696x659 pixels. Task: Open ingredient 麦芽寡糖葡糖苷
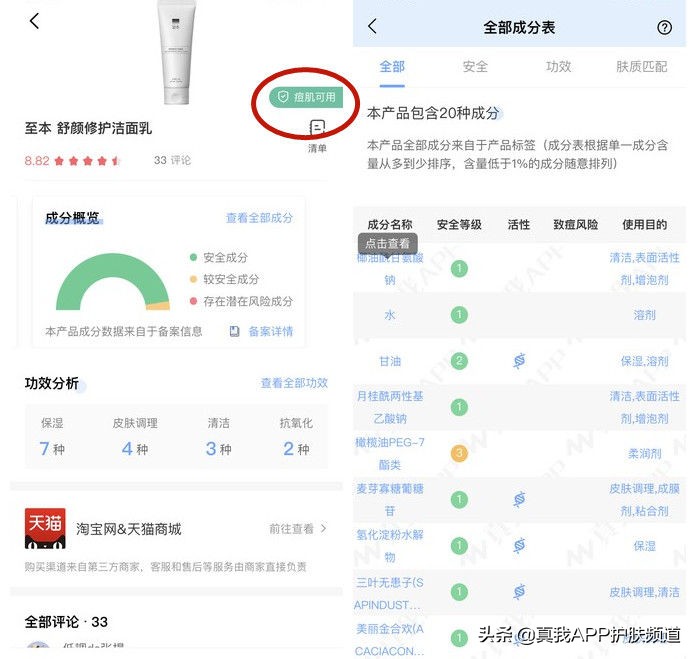point(390,500)
